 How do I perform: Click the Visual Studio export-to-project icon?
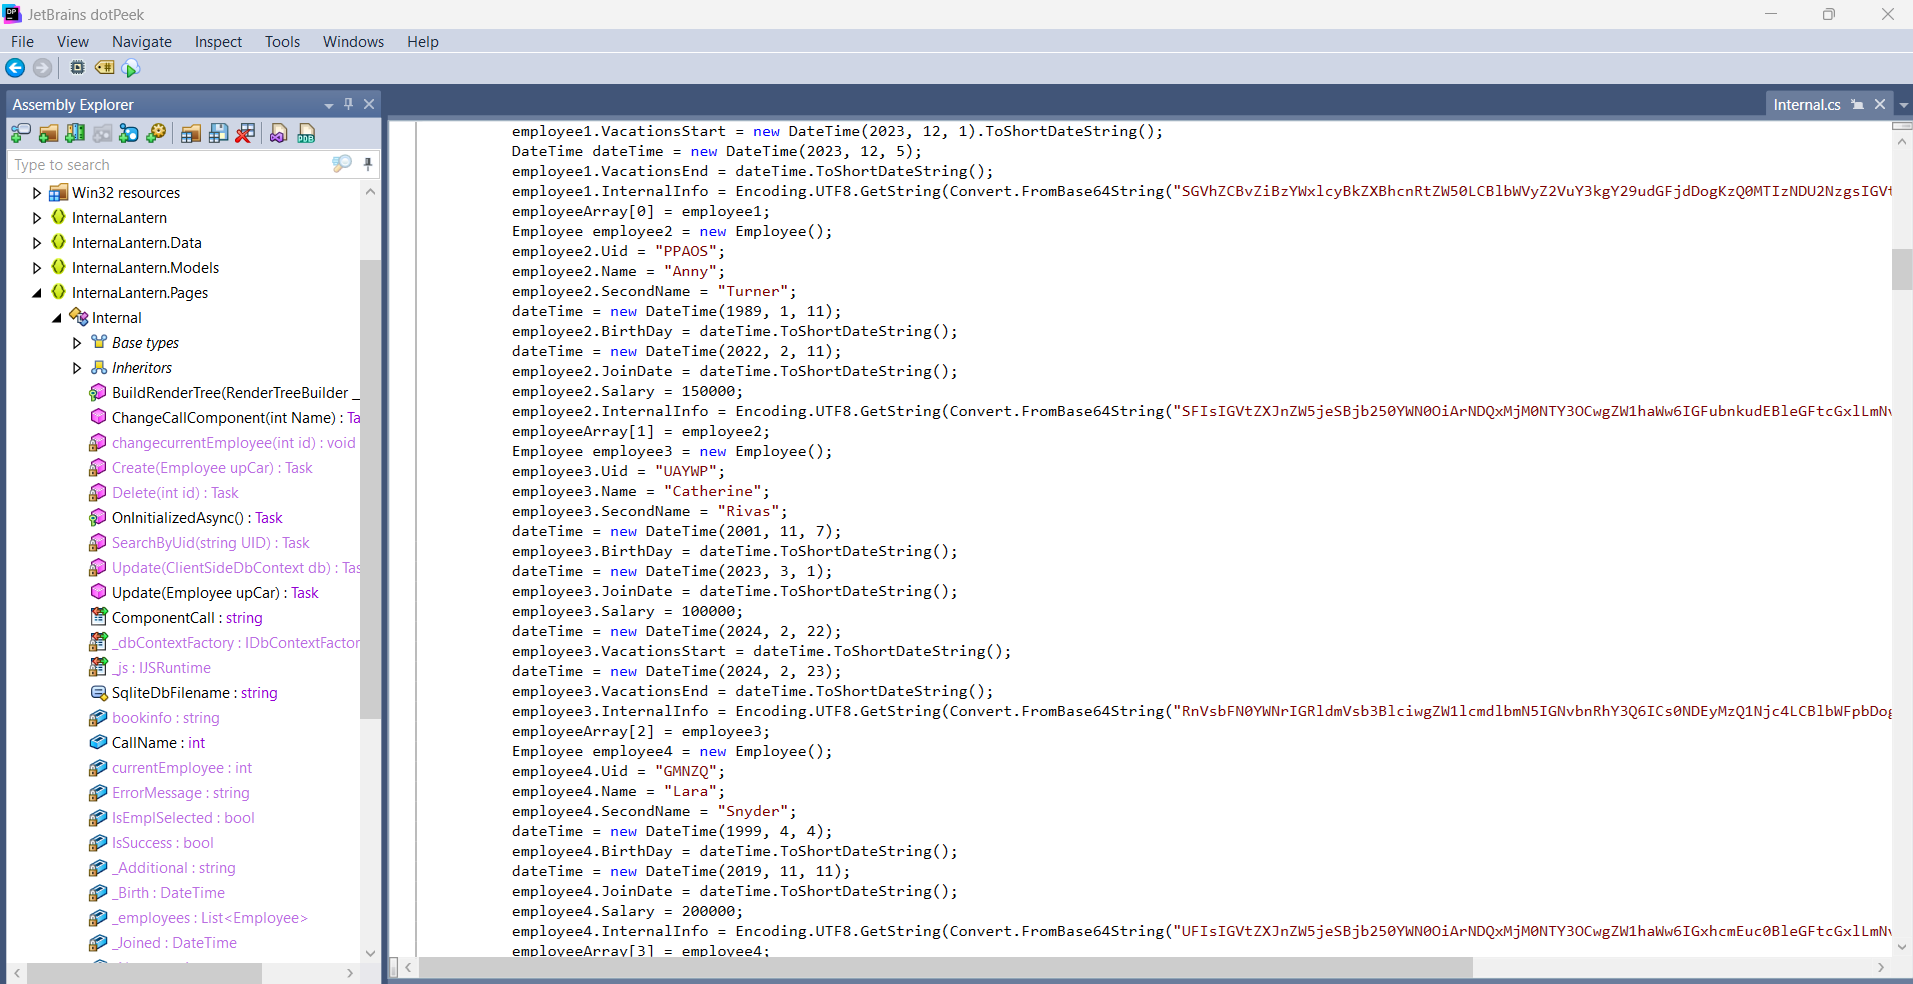pyautogui.click(x=279, y=134)
